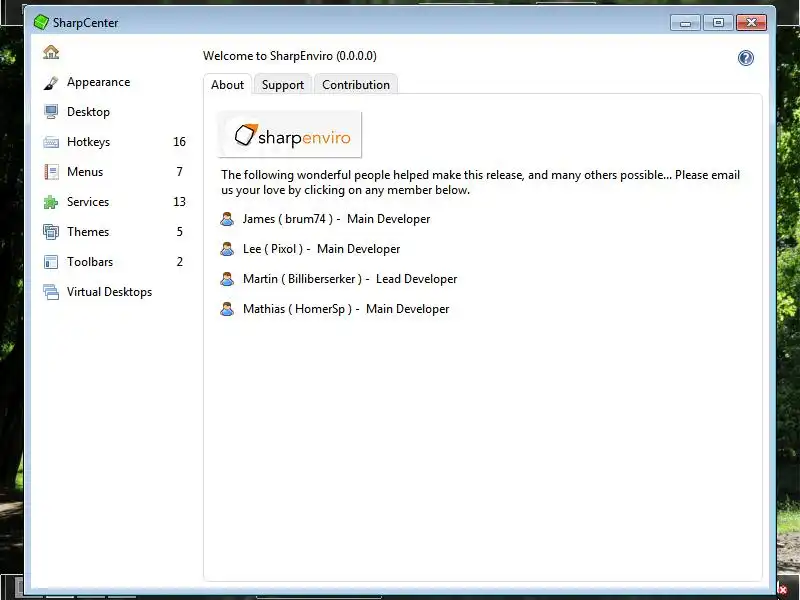Viewport: 800px width, 600px height.
Task: Select the Menus section label
Action: (x=85, y=172)
